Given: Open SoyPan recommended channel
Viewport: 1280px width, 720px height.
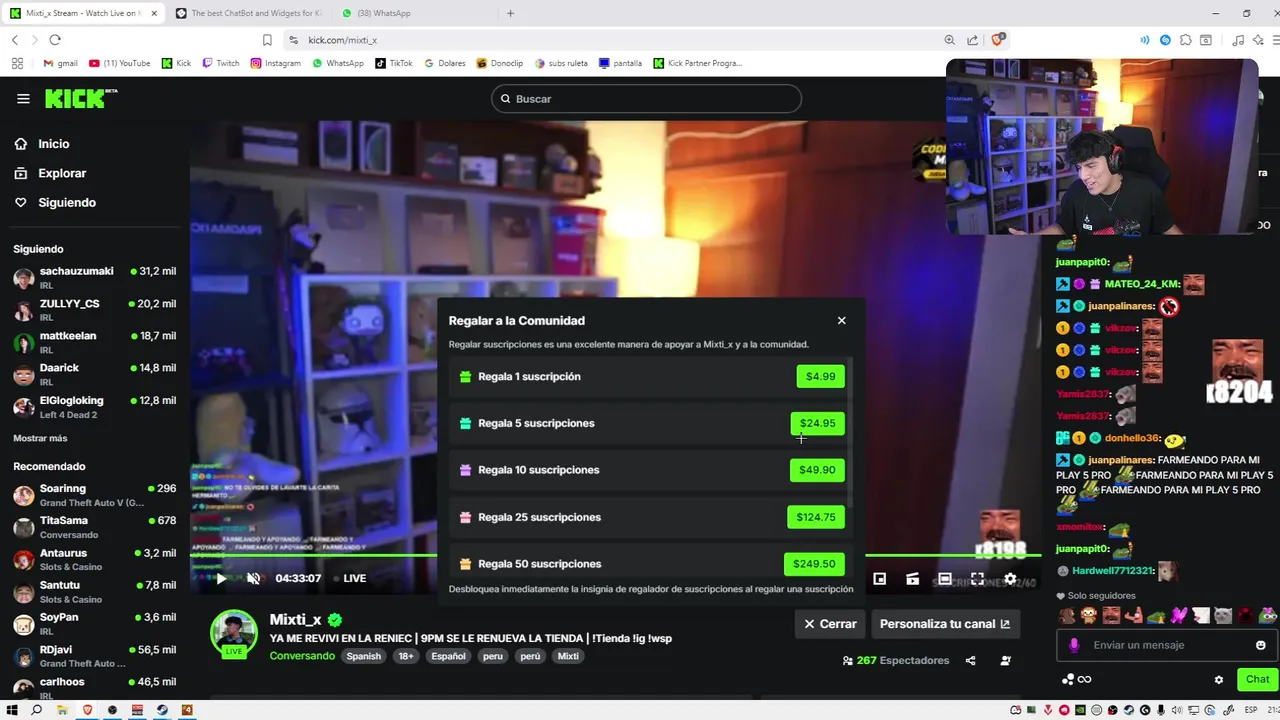Looking at the screenshot, I should (95, 624).
